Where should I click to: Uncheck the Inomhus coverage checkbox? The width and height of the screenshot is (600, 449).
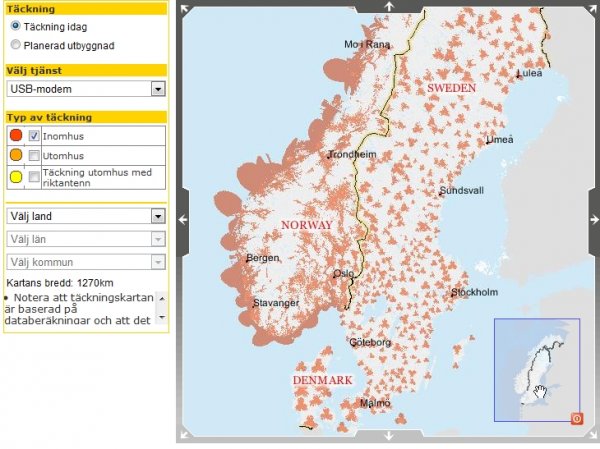click(x=34, y=135)
